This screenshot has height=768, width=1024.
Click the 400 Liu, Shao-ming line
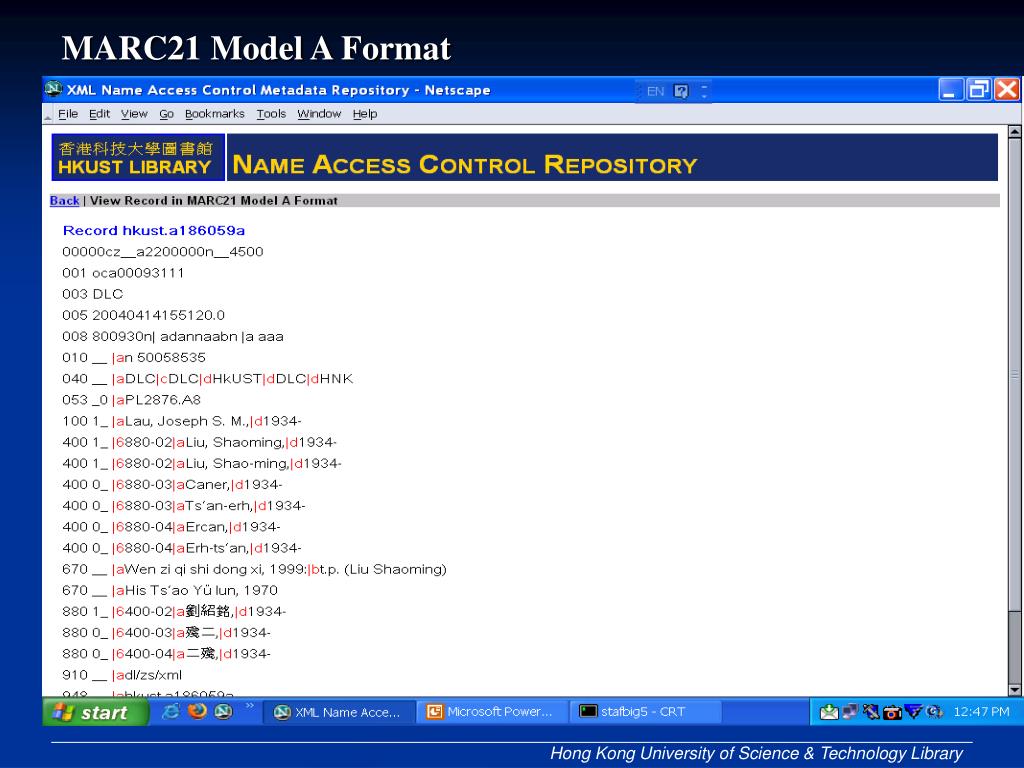pos(202,463)
